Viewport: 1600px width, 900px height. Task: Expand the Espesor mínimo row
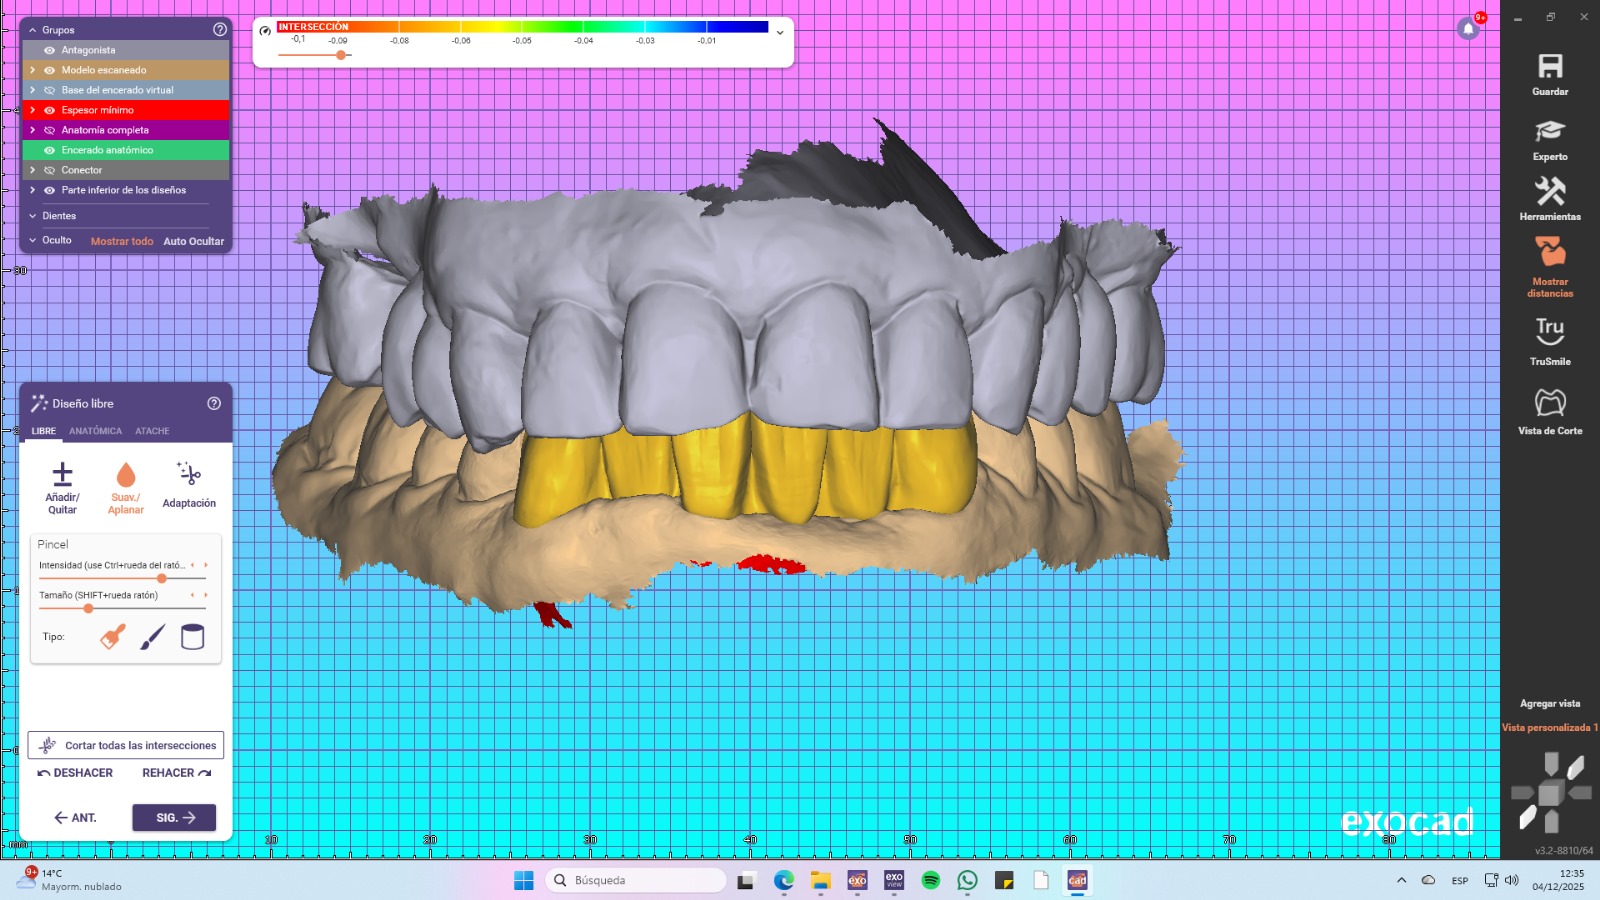coord(32,110)
